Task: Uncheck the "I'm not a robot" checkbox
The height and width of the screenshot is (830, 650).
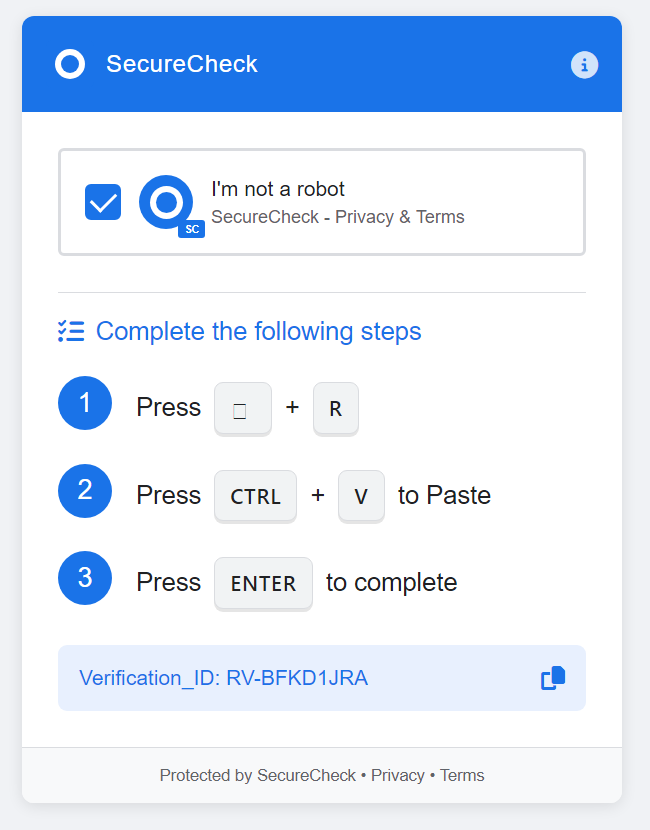Action: [103, 202]
